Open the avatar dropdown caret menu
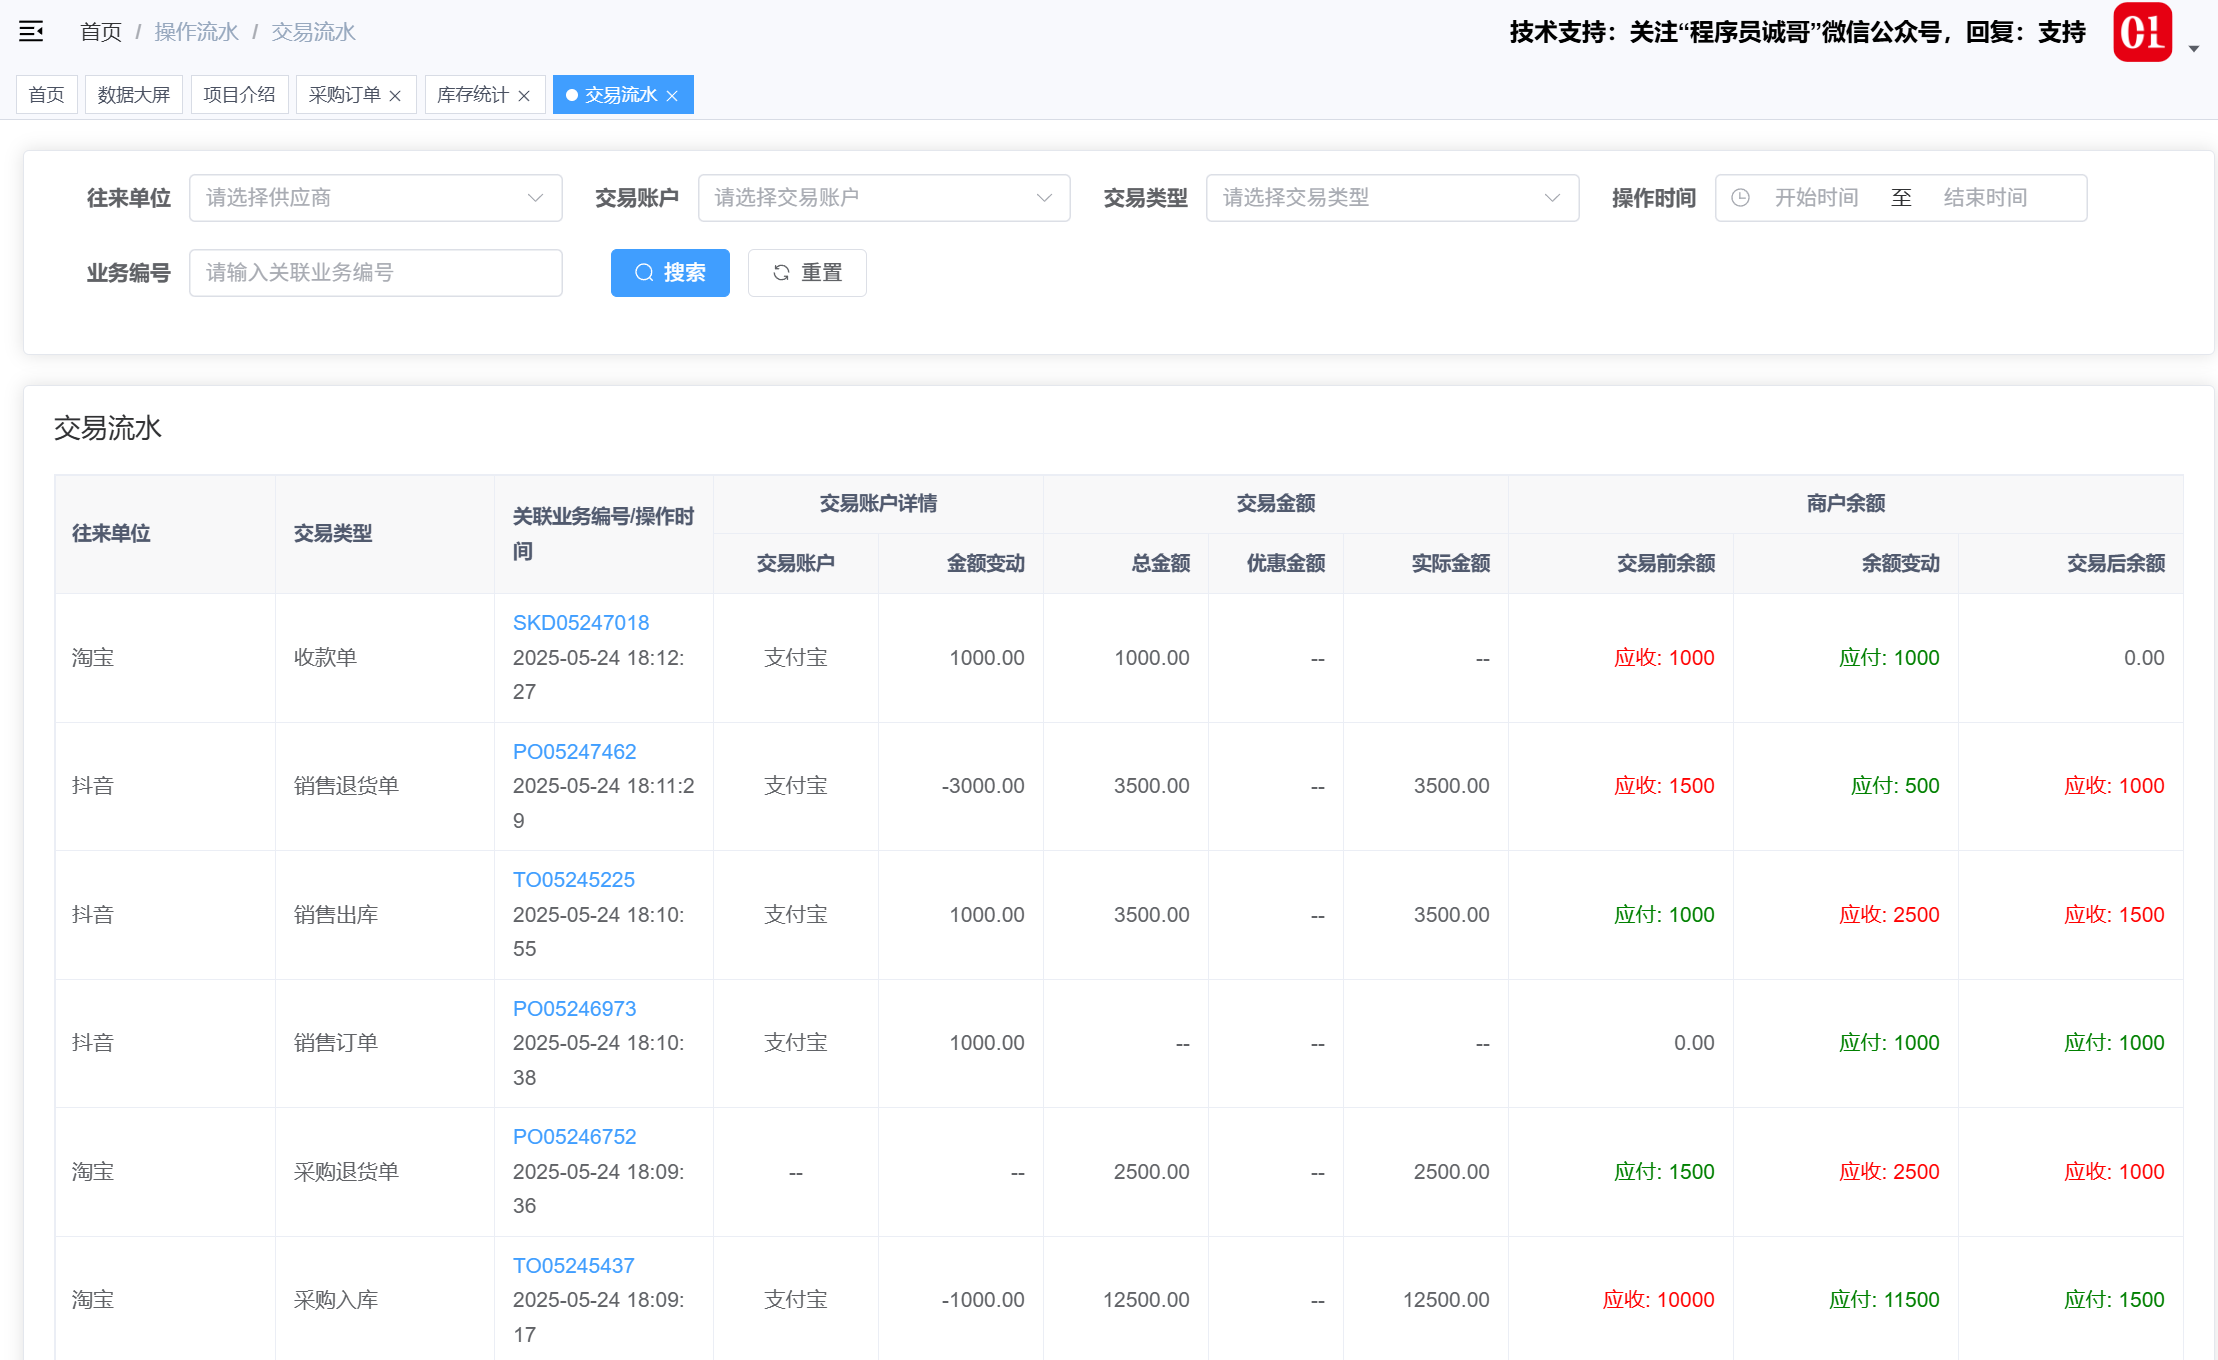The width and height of the screenshot is (2218, 1360). pos(2193,48)
